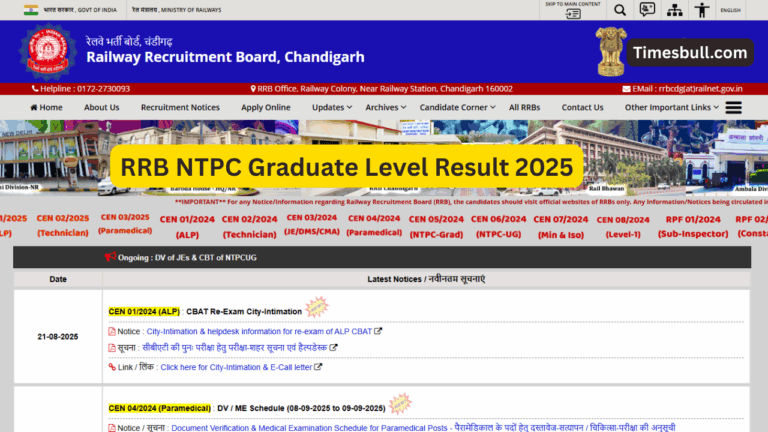This screenshot has height=432, width=768.
Task: Open City-Intimation & helpdesk information notice
Action: (x=259, y=332)
